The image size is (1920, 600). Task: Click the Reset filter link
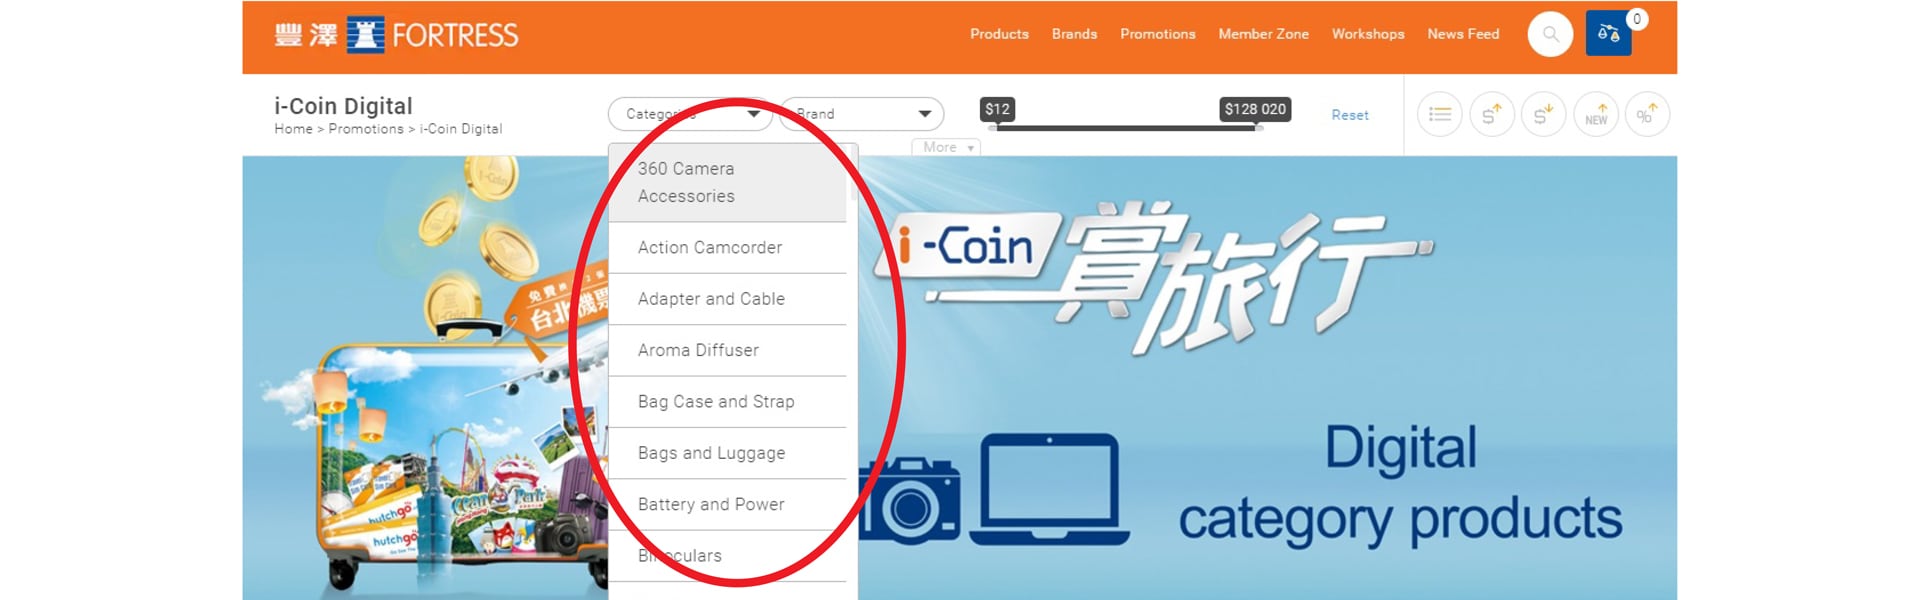tap(1350, 115)
